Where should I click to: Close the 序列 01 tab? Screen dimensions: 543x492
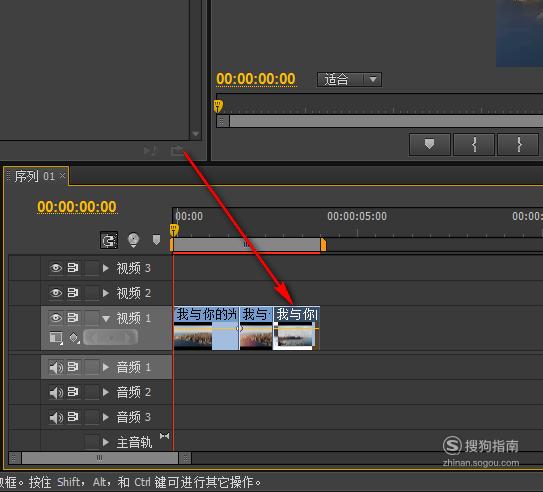(62, 176)
